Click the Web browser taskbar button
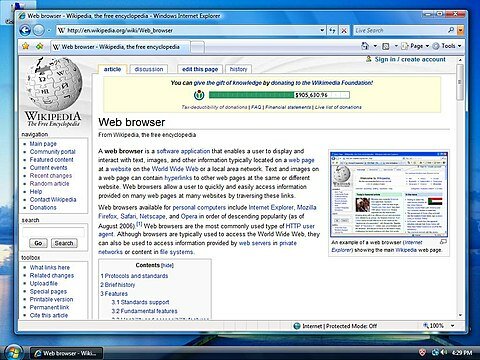Screen dimensions: 480x360 click(66, 353)
